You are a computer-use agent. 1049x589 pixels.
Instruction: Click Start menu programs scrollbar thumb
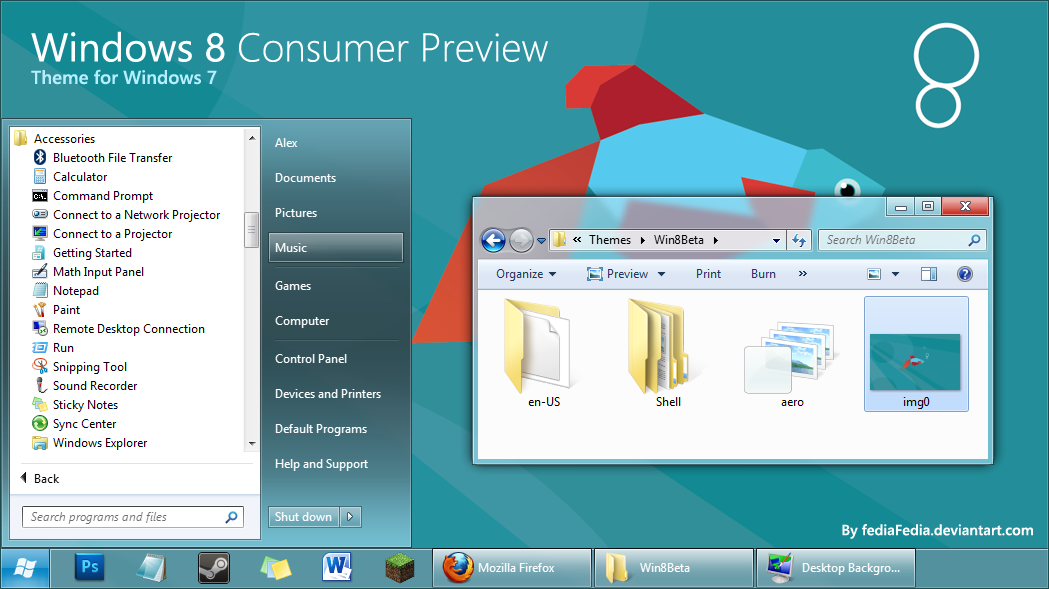click(x=252, y=230)
